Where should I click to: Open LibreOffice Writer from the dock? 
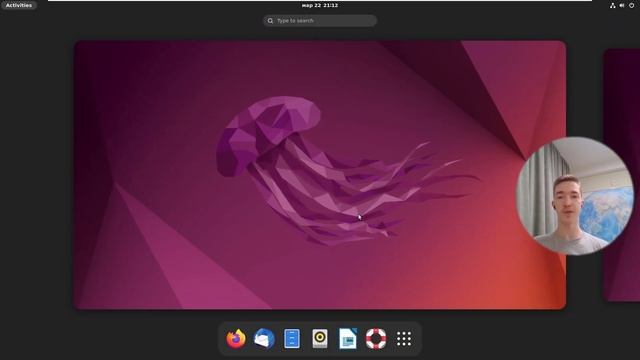348,339
